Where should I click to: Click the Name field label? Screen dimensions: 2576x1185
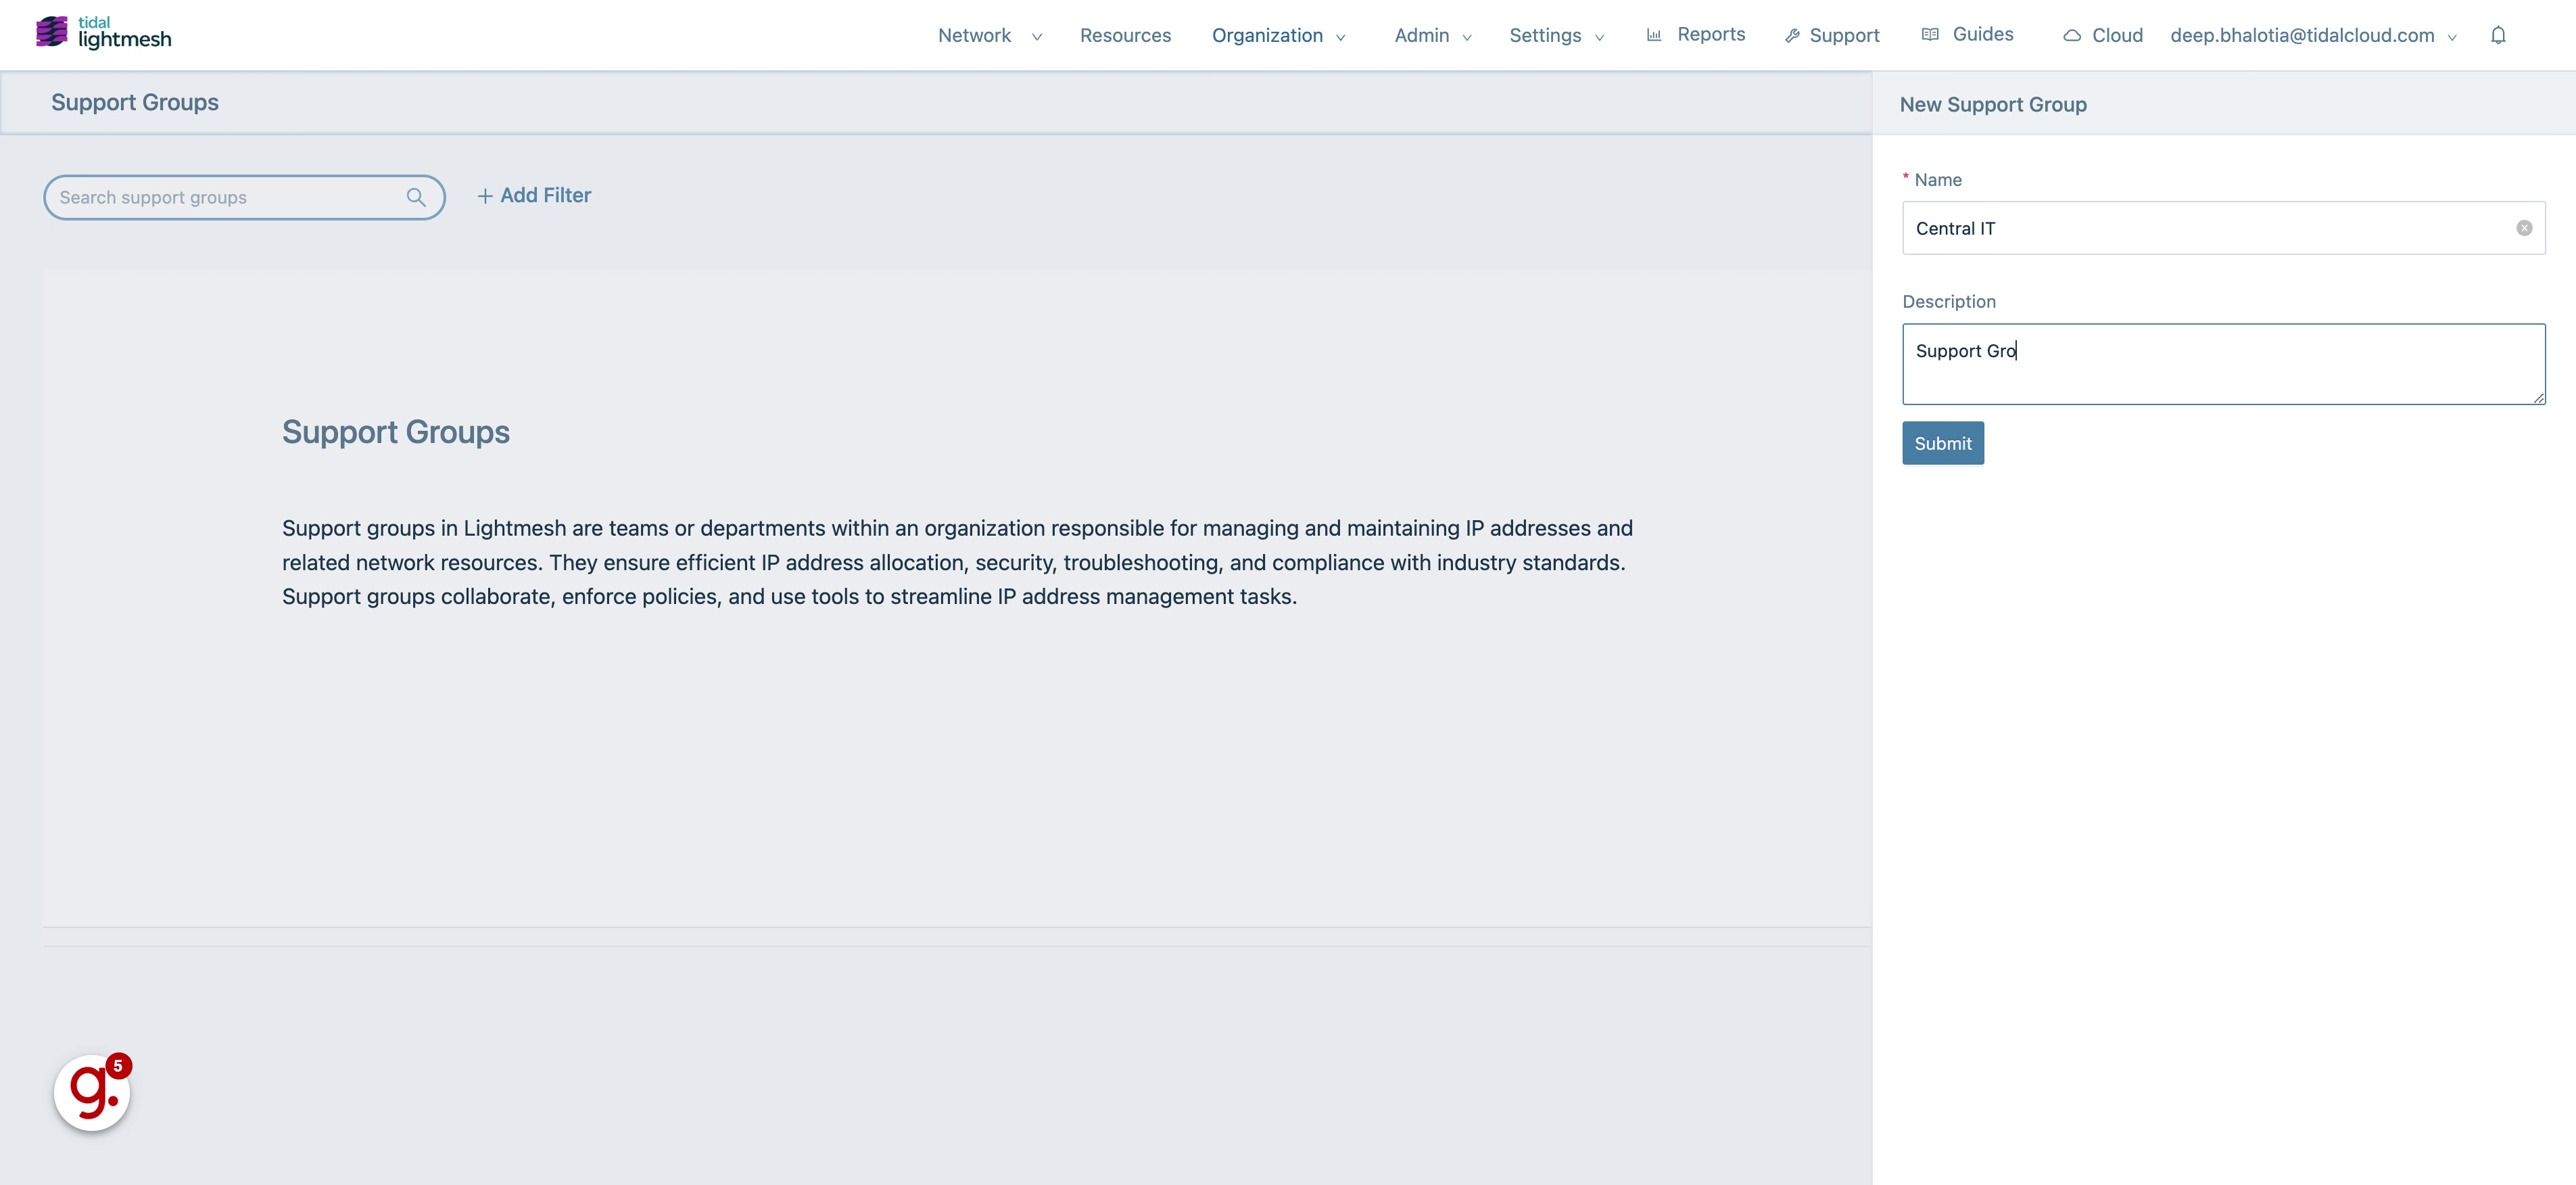1937,180
